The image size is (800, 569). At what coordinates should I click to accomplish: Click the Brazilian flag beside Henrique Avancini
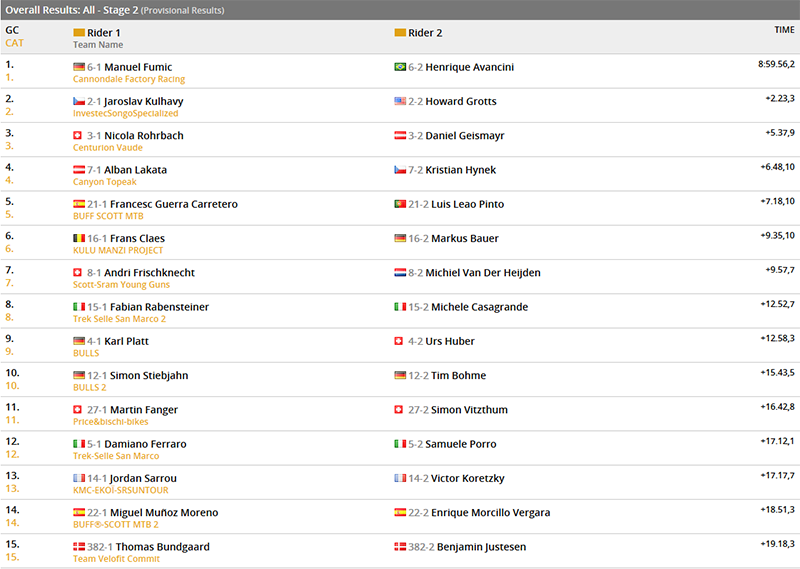(x=400, y=67)
